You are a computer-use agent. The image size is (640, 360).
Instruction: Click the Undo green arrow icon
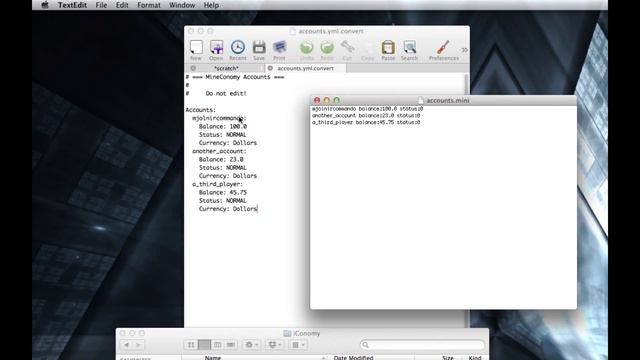[307, 48]
